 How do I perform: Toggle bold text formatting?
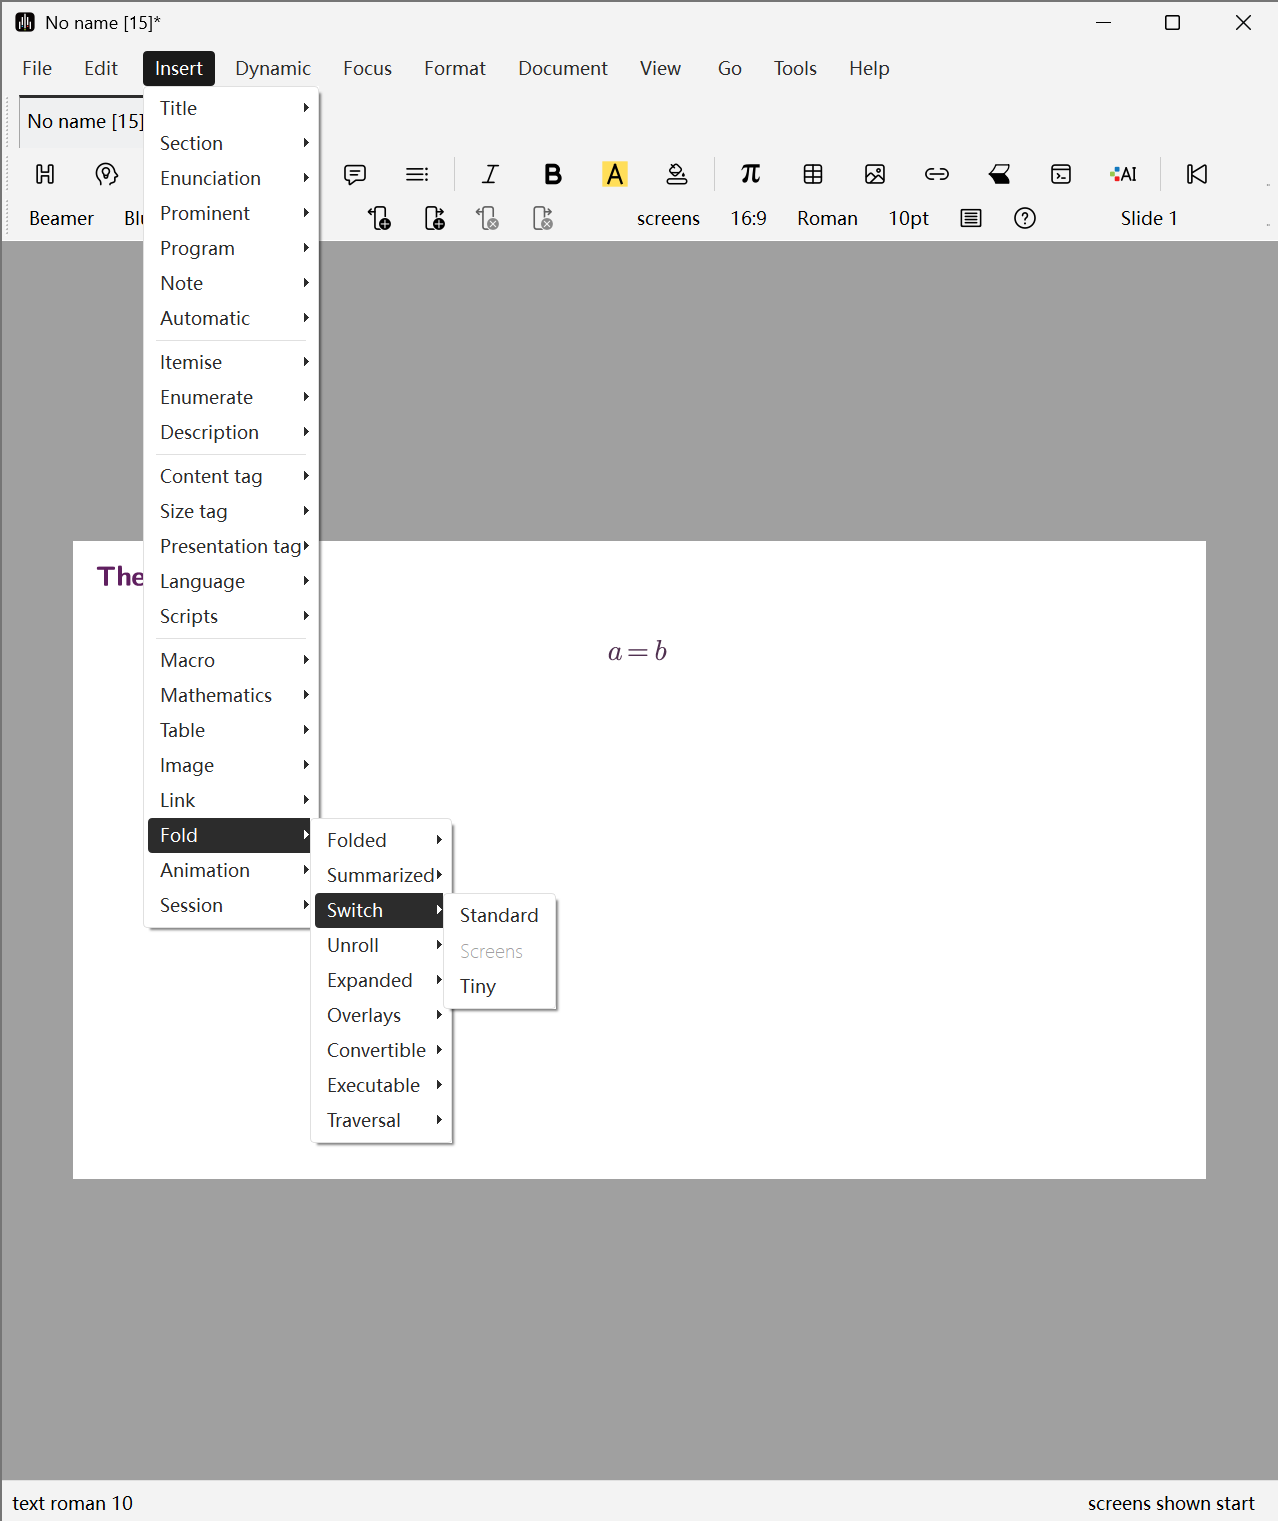pyautogui.click(x=552, y=174)
